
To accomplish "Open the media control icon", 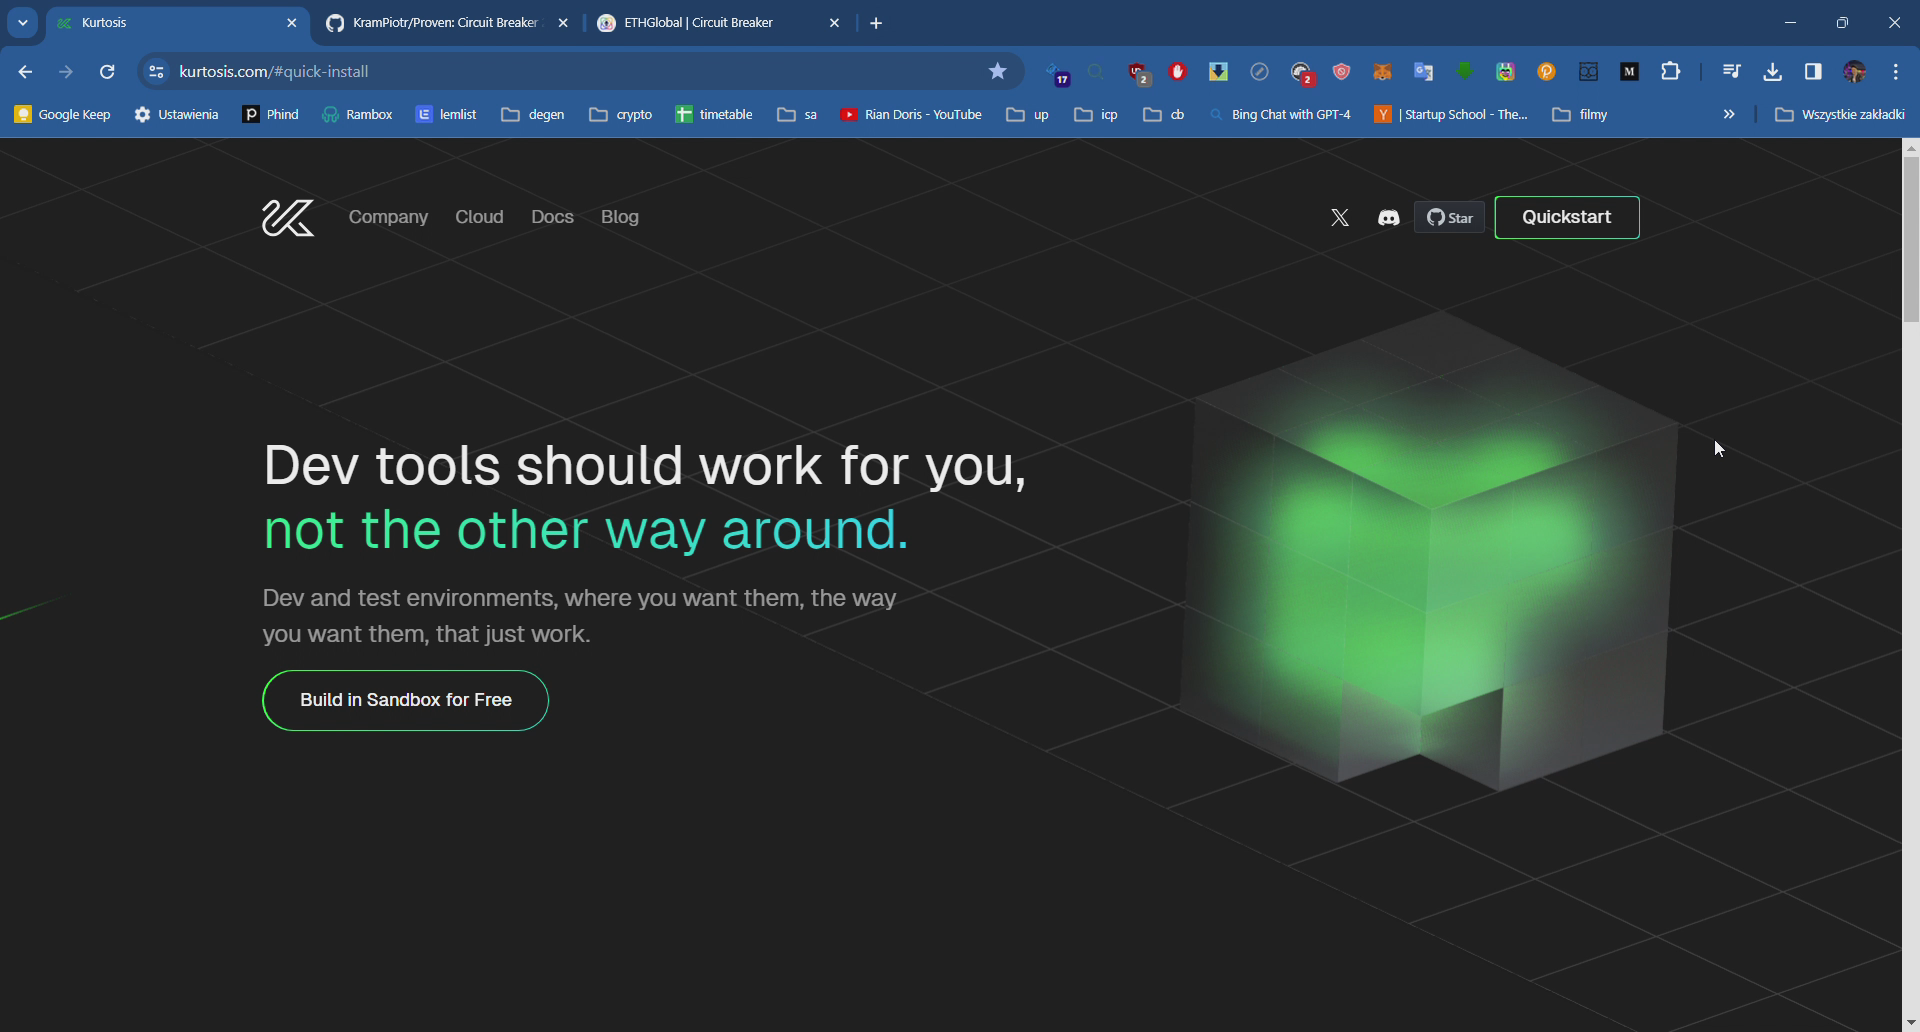I will coord(1731,71).
